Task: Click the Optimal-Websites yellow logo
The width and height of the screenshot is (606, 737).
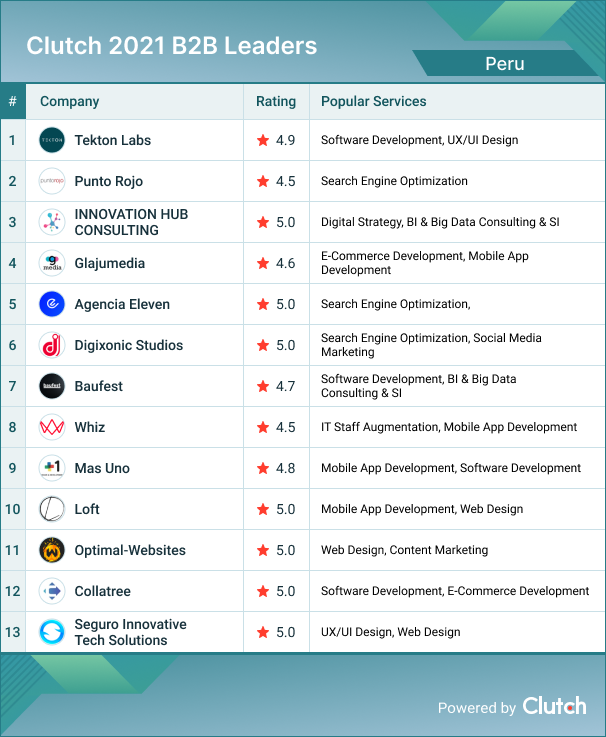Action: (x=52, y=550)
